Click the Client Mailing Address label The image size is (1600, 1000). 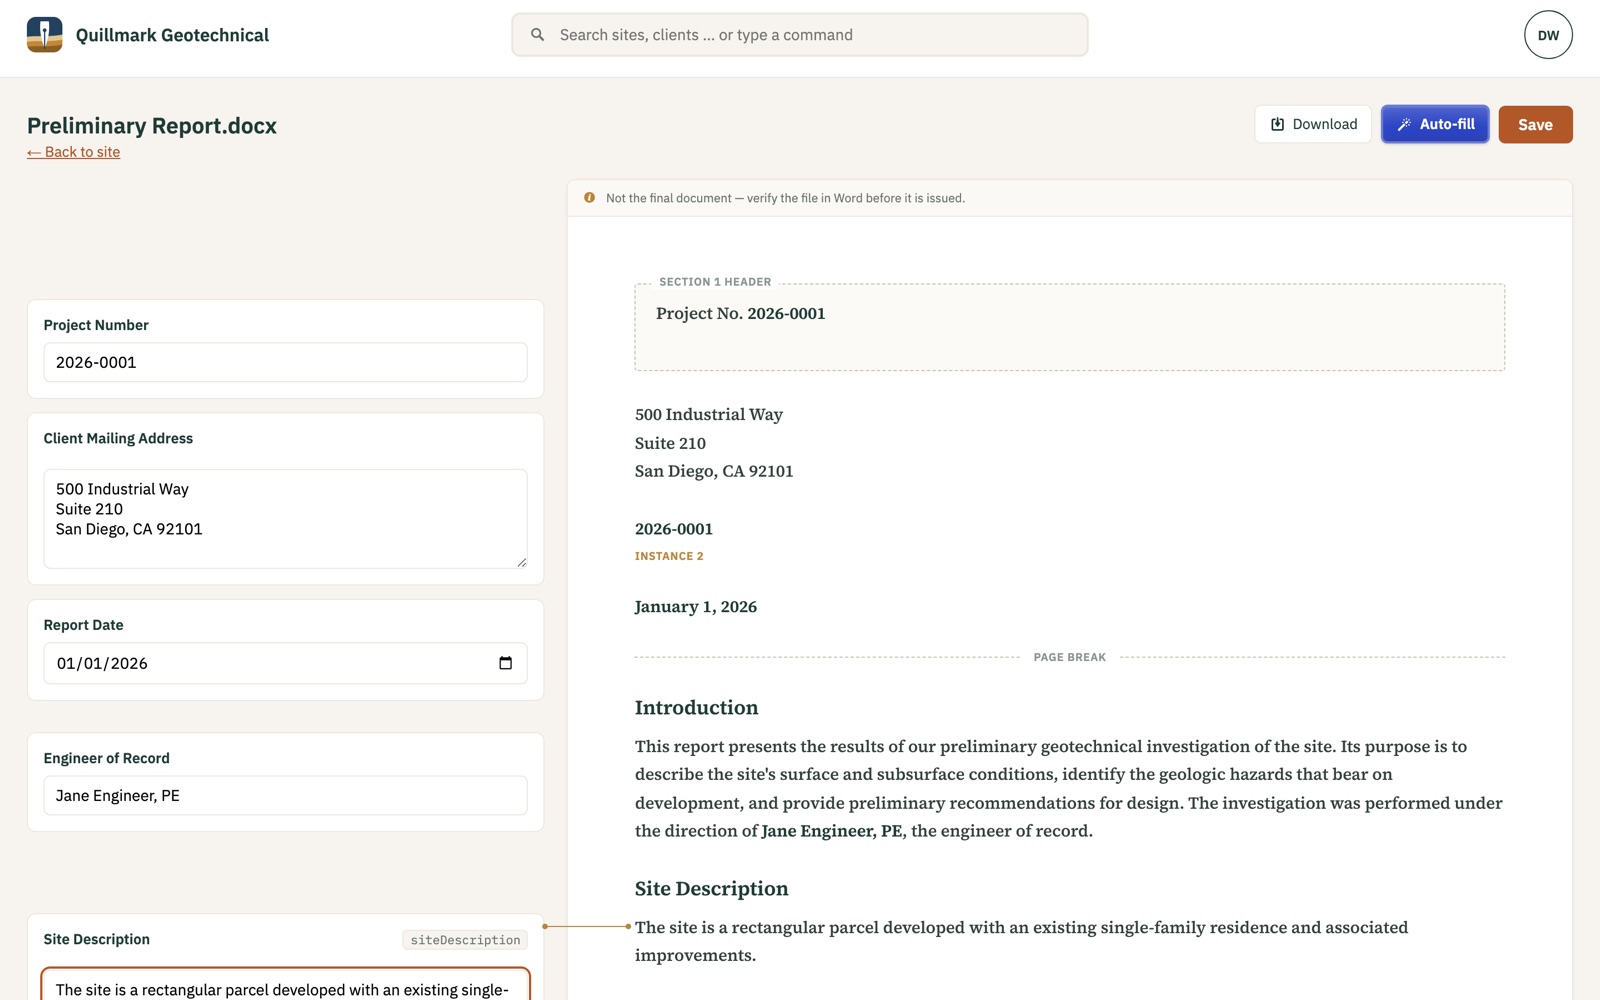[x=118, y=438]
